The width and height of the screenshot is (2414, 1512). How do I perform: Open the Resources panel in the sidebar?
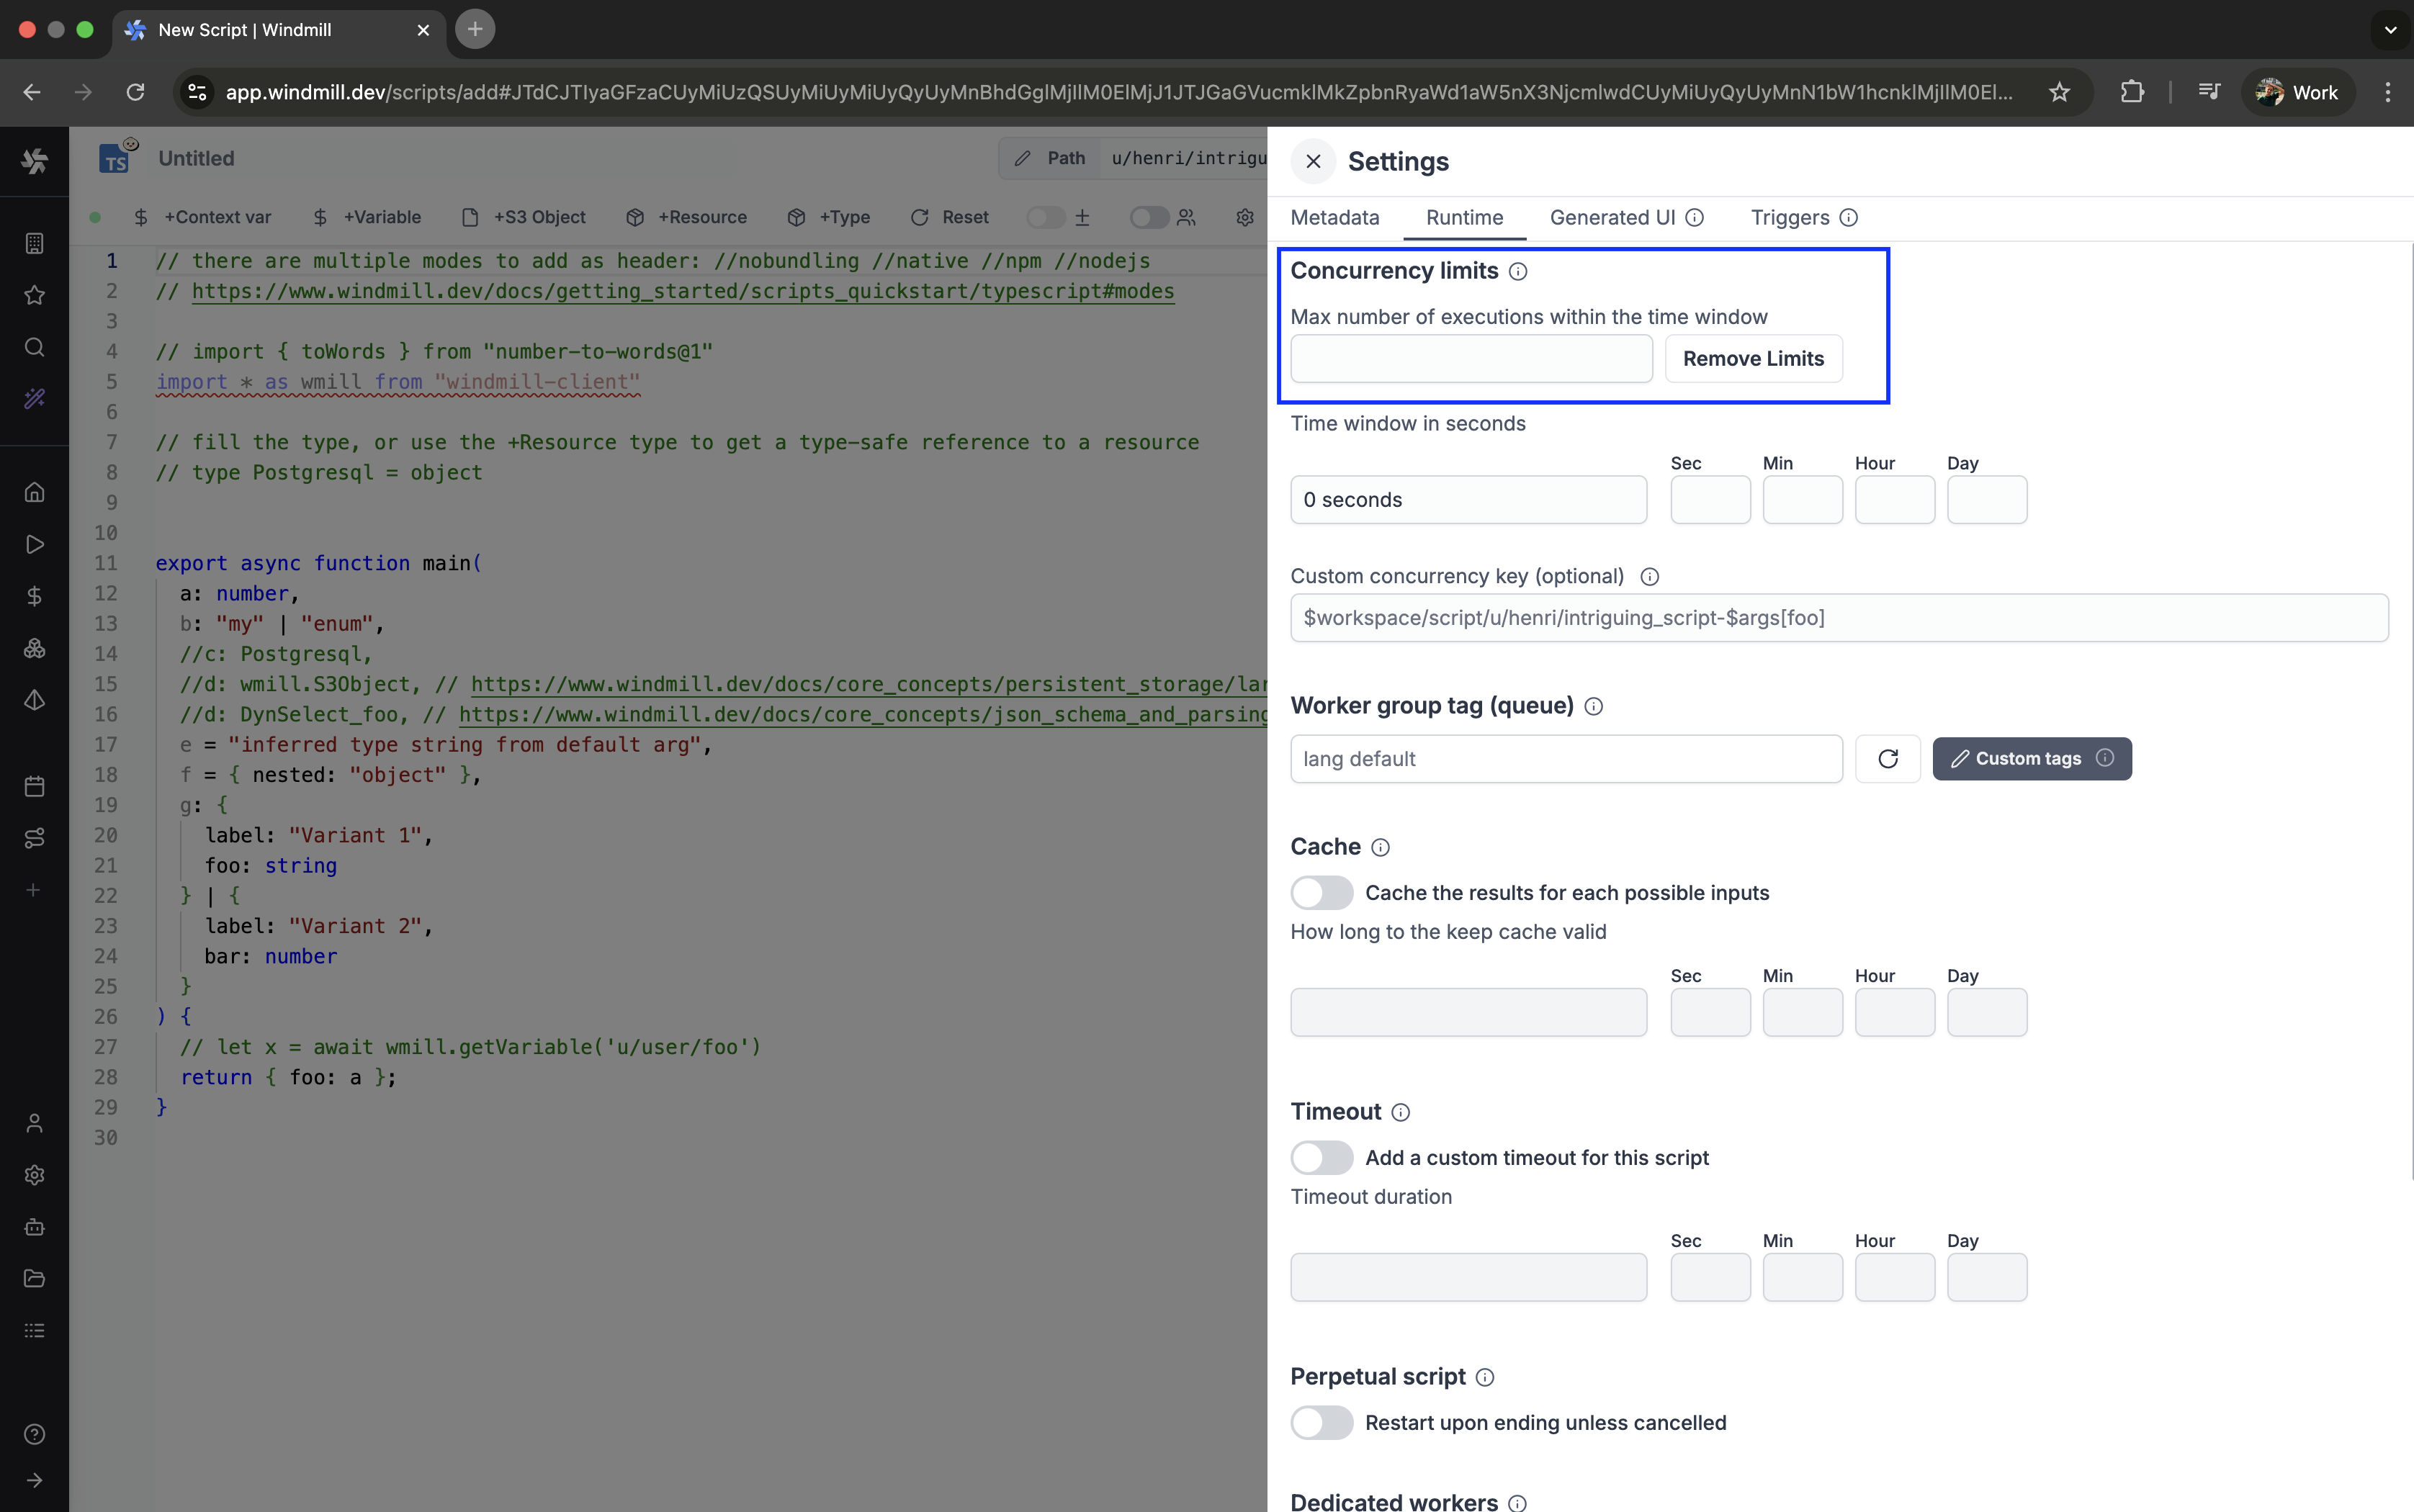coord(35,648)
